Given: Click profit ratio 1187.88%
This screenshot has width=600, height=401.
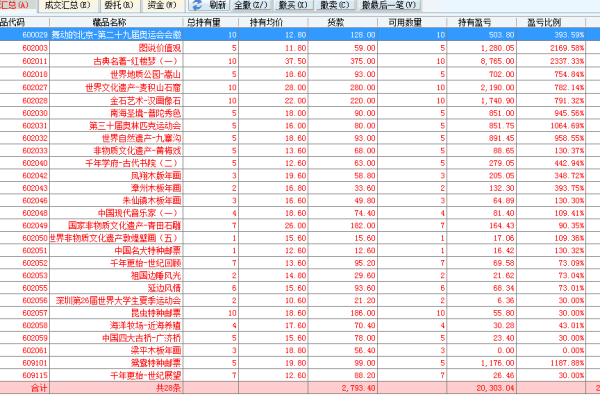Looking at the screenshot, I should tap(567, 363).
